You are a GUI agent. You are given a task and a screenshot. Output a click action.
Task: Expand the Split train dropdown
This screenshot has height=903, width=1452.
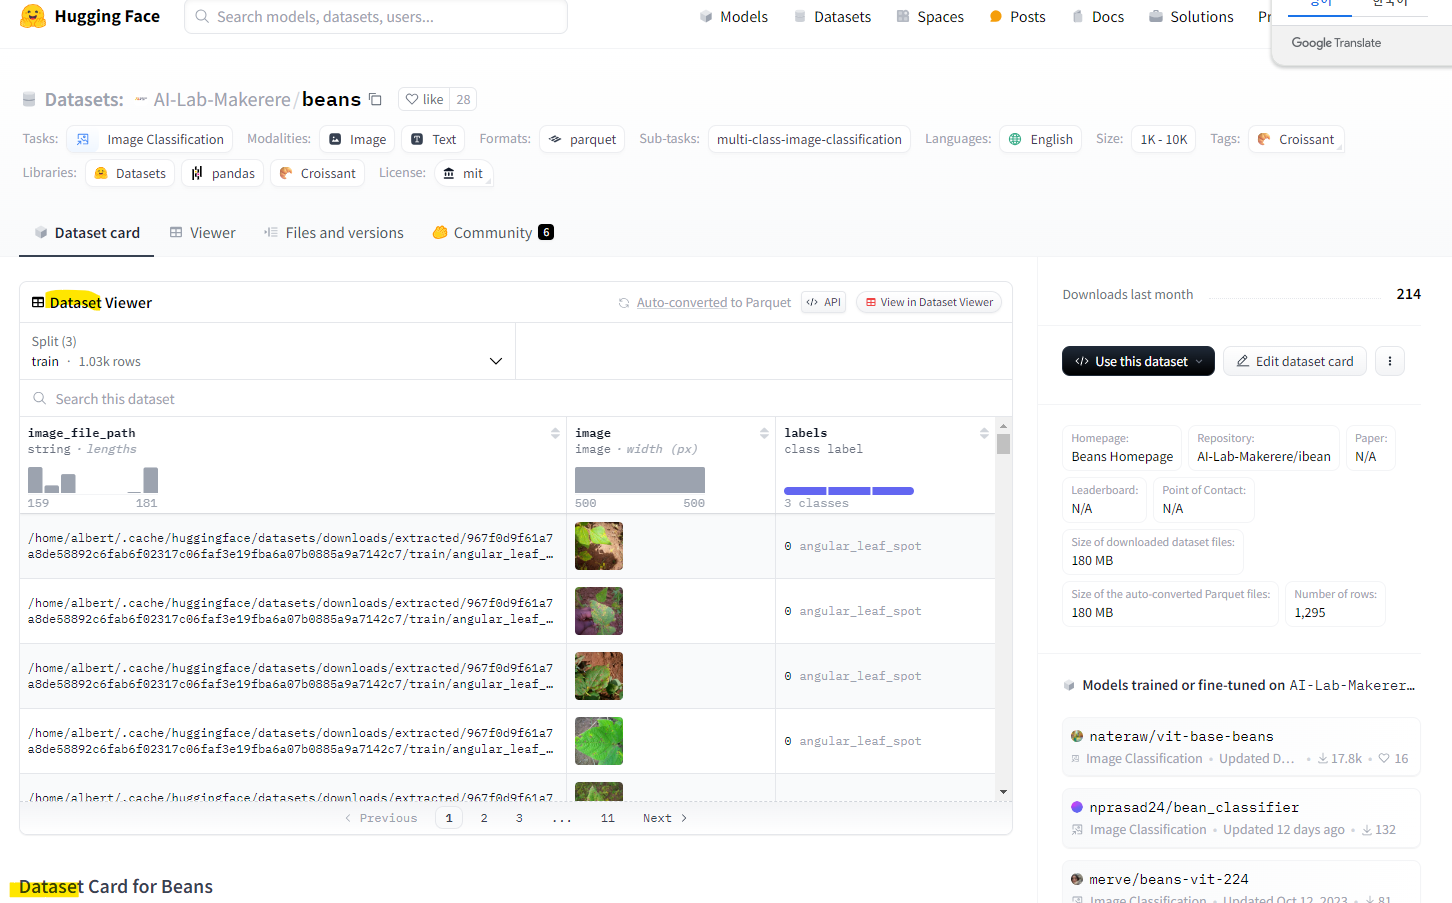tap(267, 351)
